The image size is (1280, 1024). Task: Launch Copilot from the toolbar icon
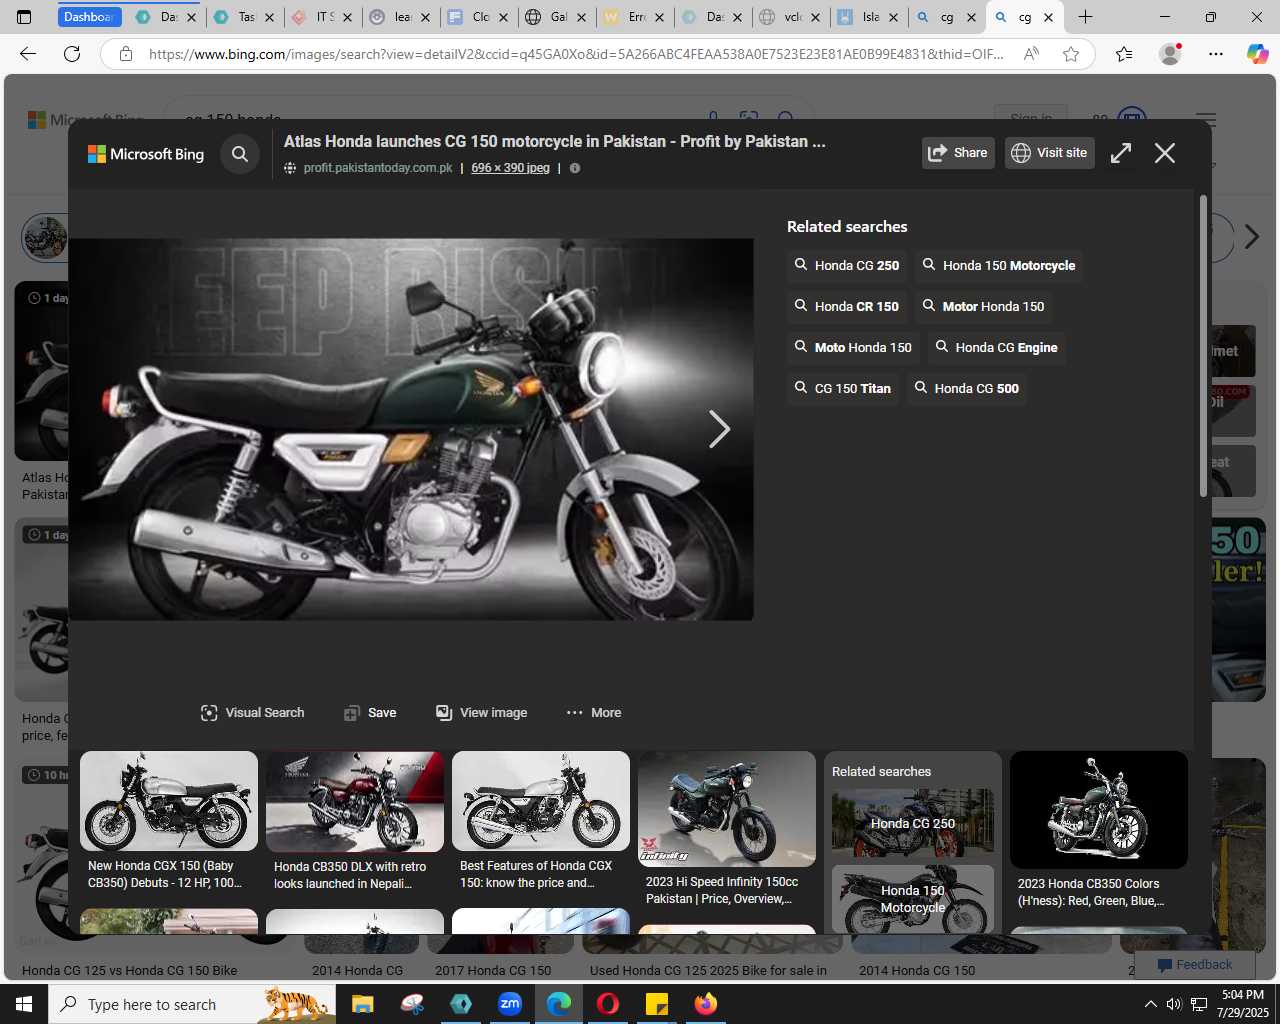[1258, 54]
